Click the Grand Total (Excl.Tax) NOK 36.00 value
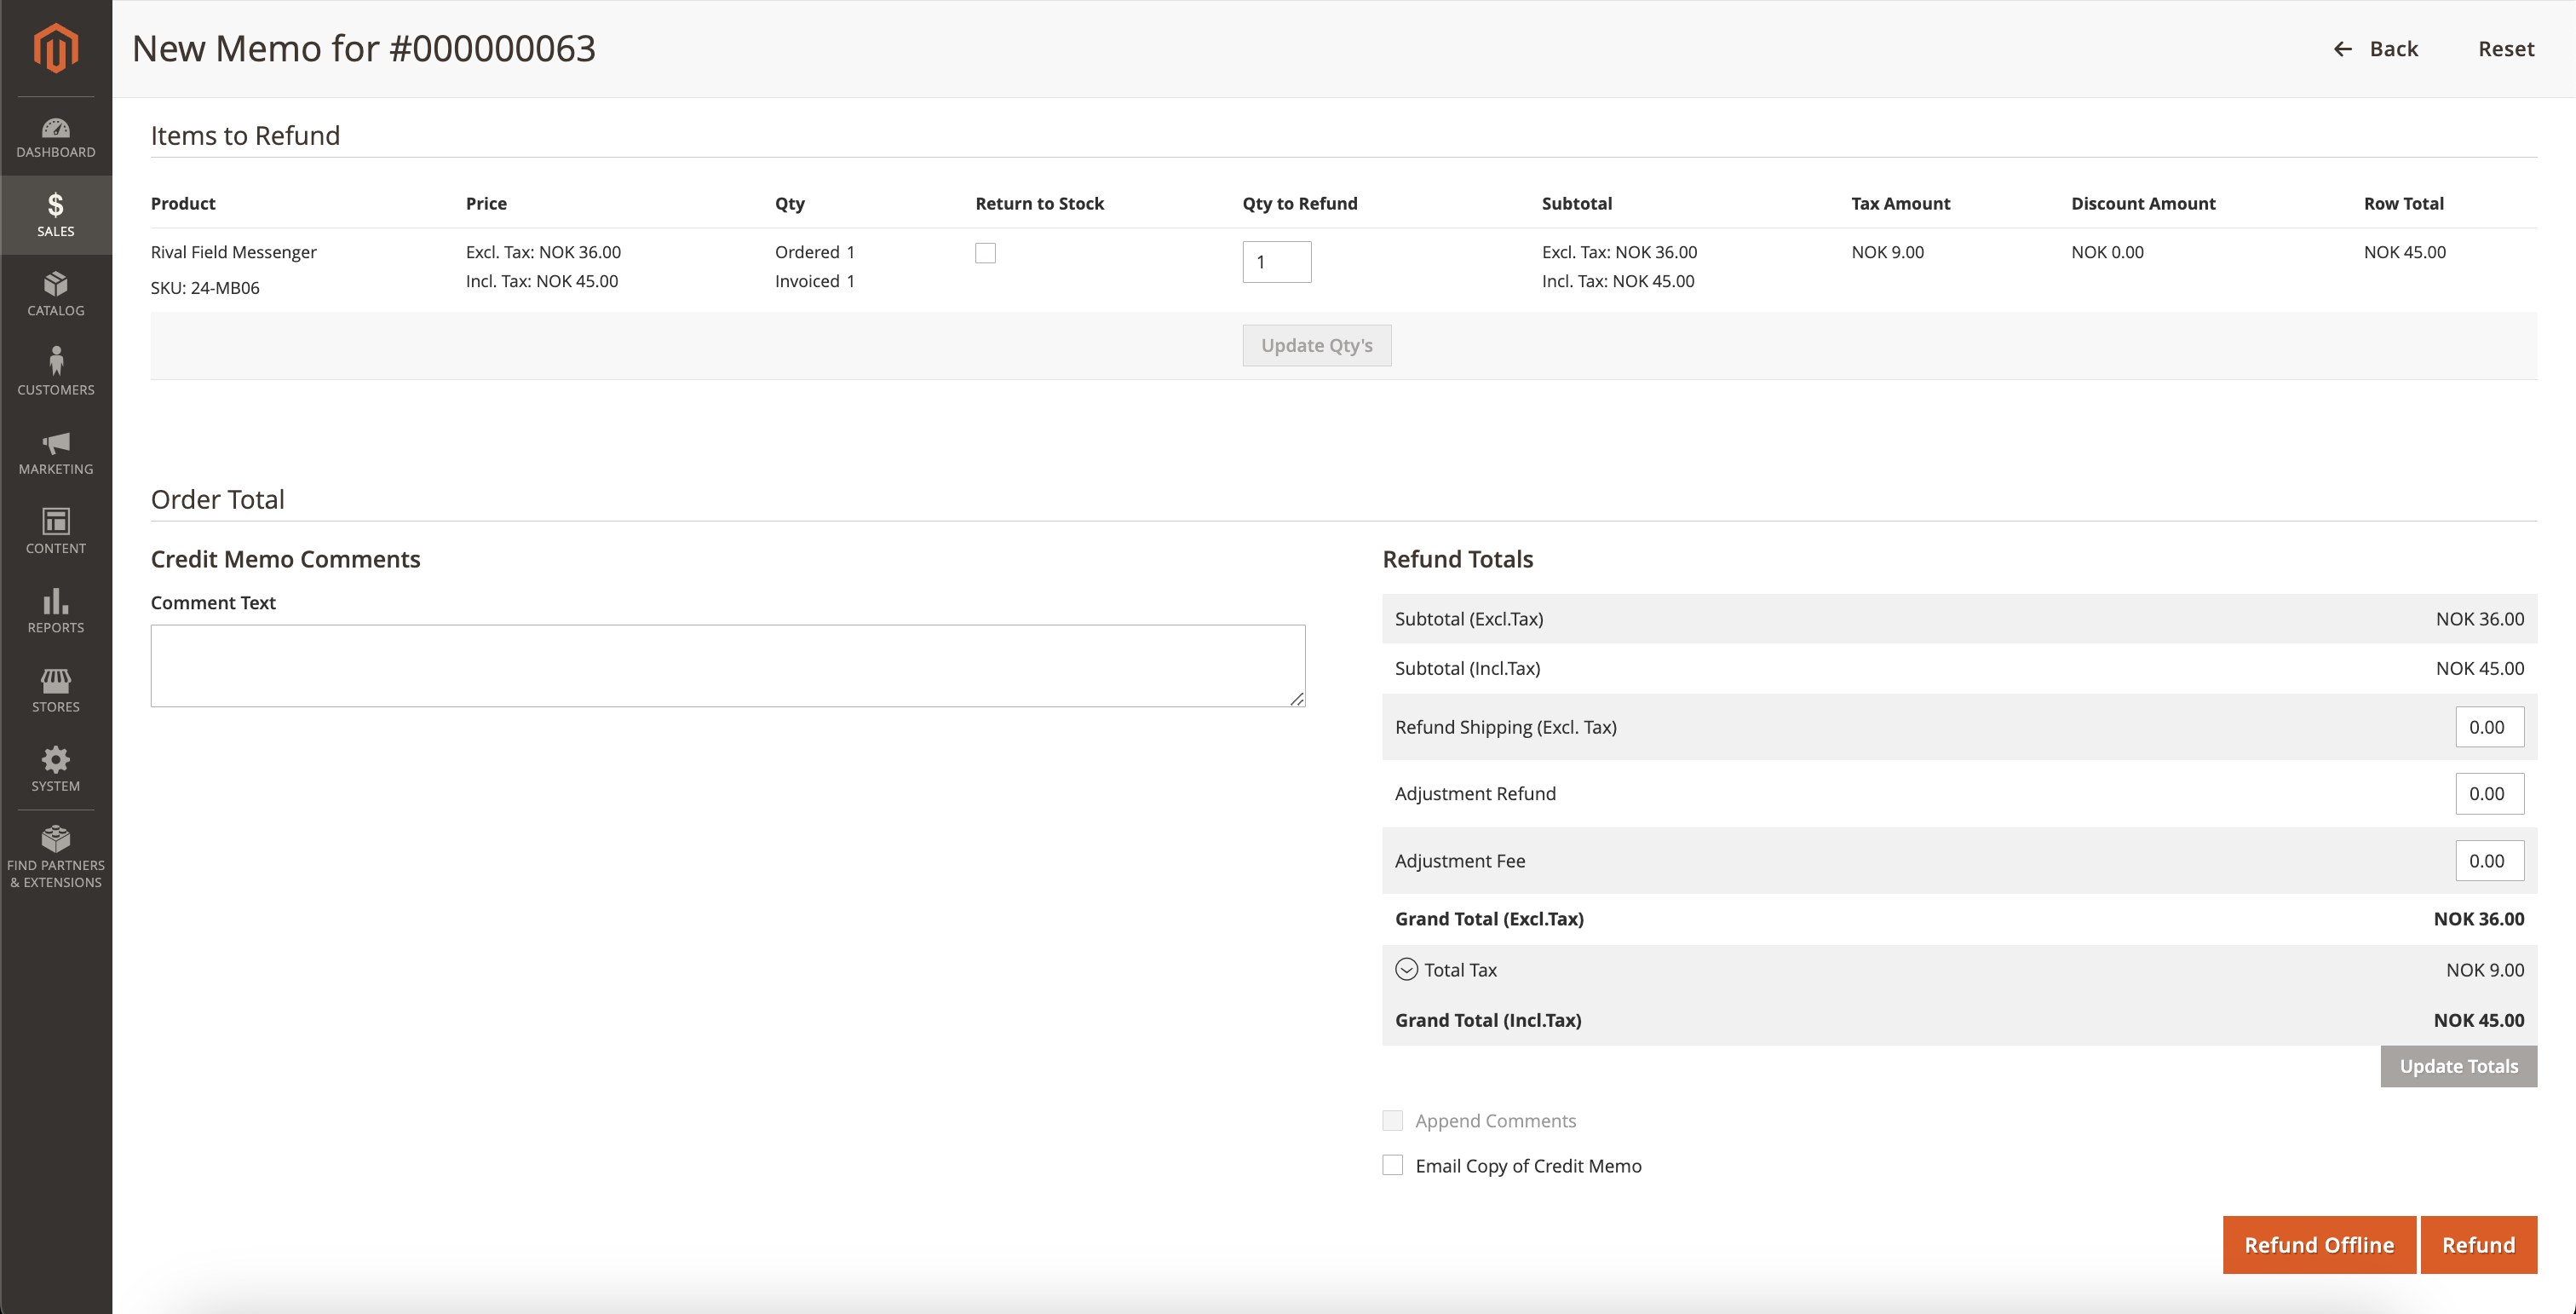Image resolution: width=2576 pixels, height=1314 pixels. pyautogui.click(x=2478, y=919)
